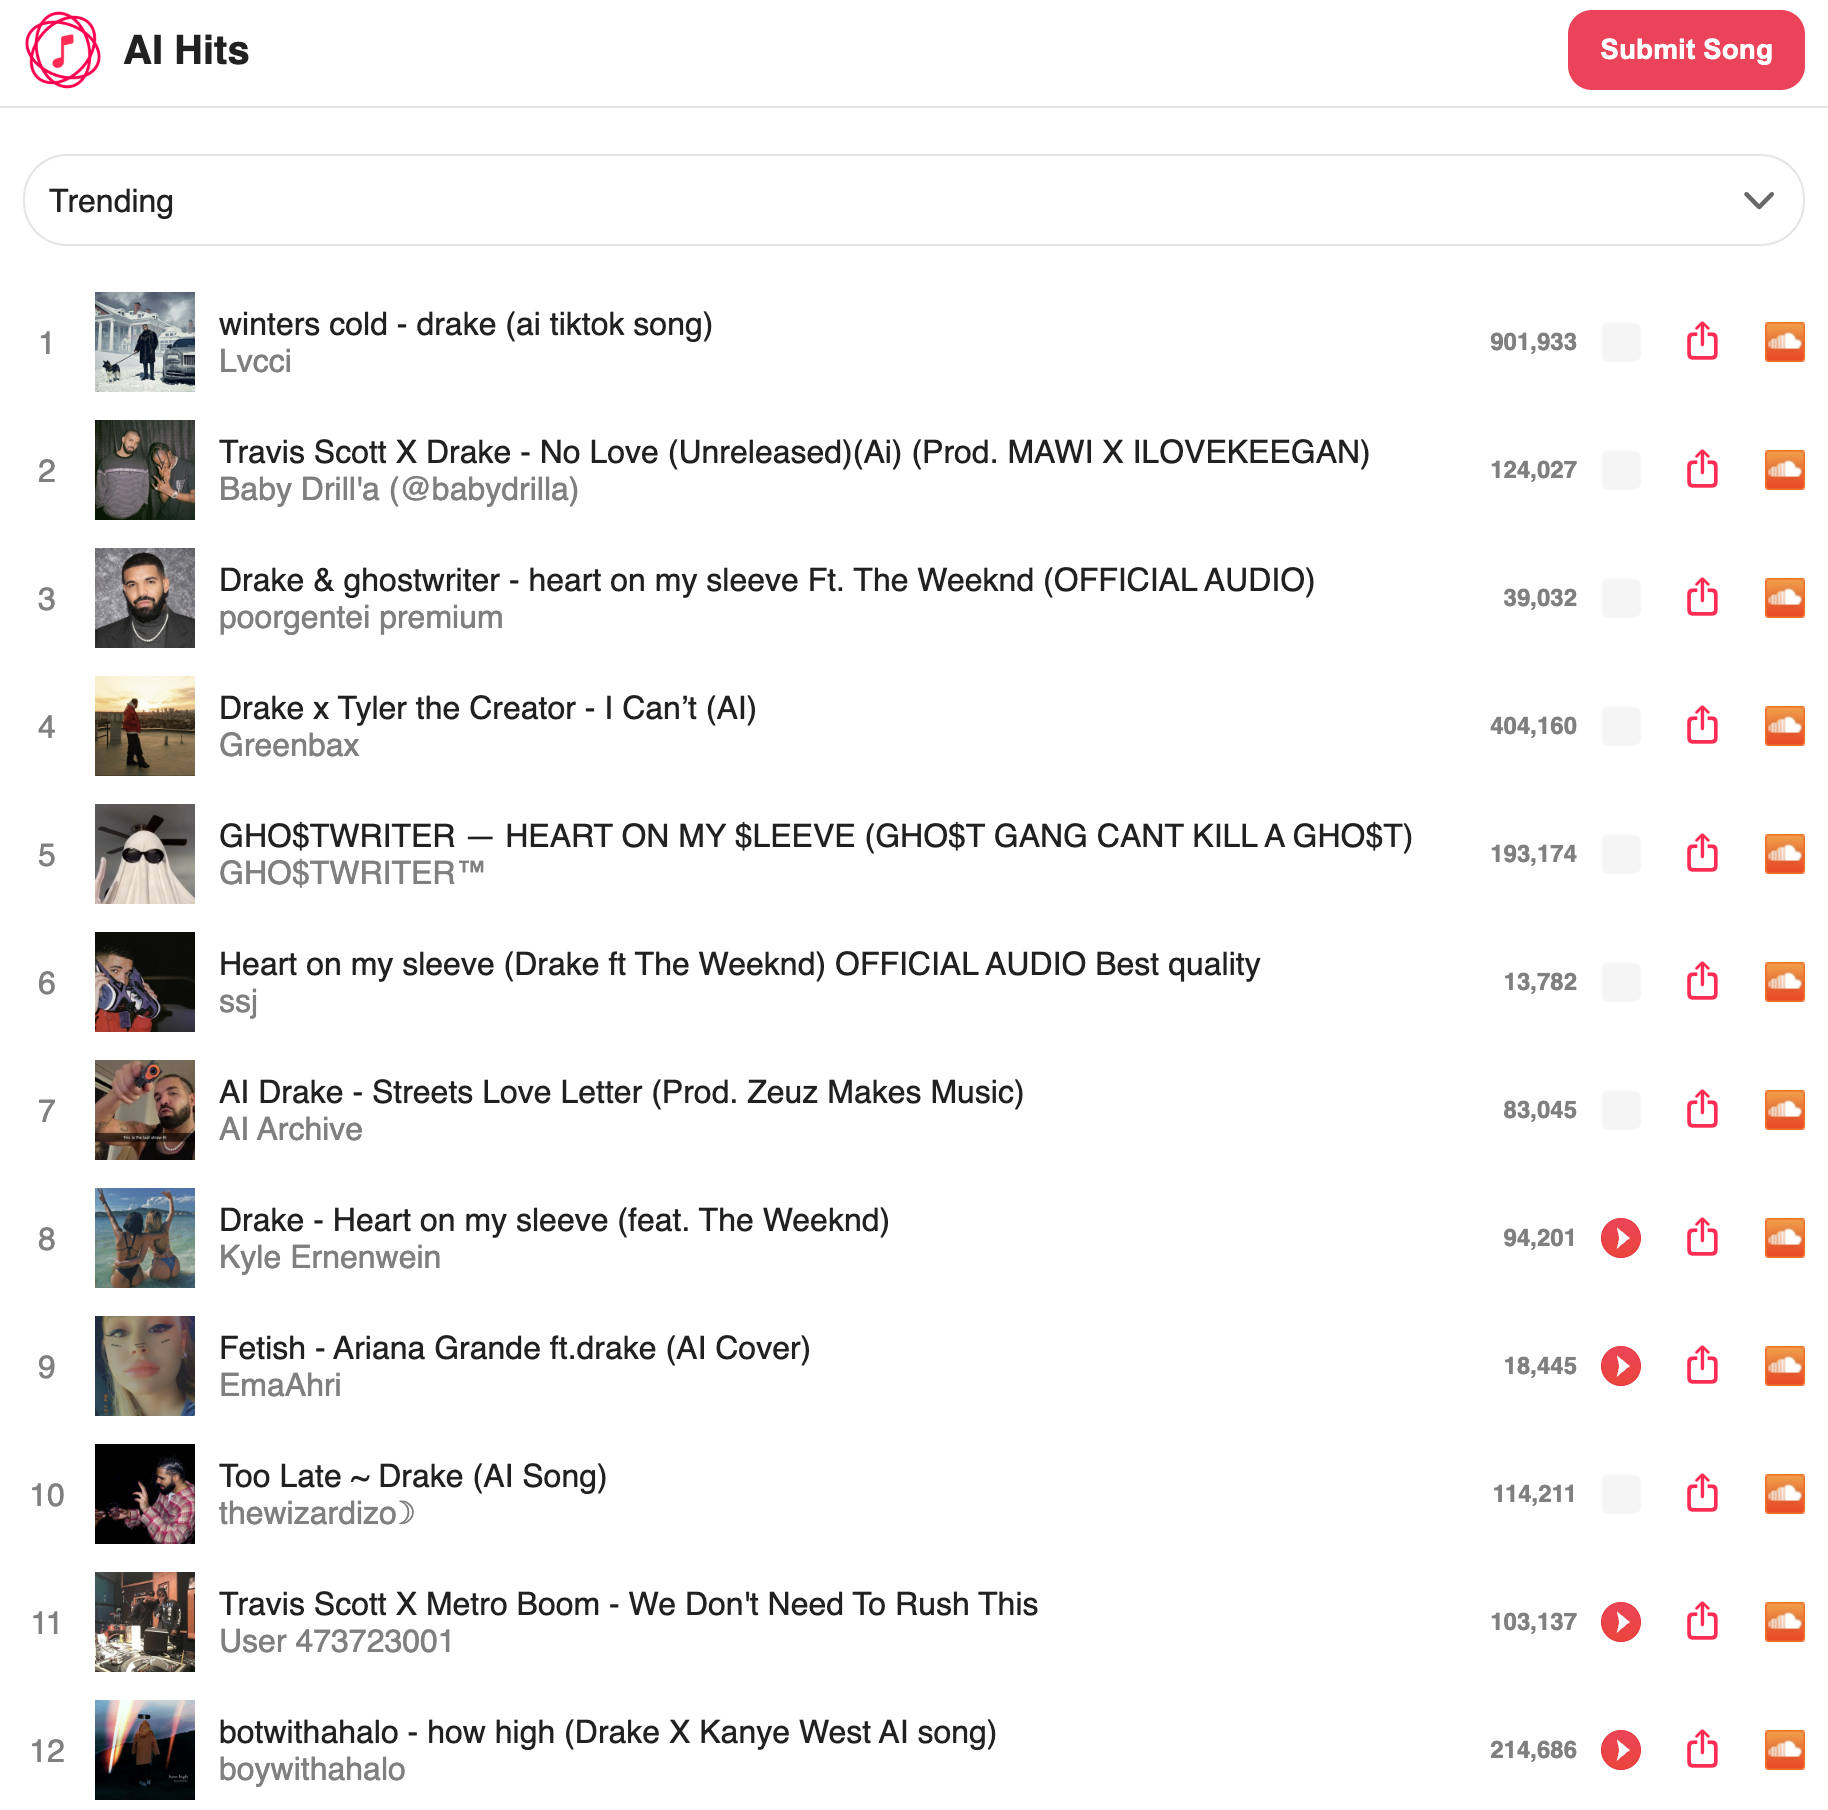Open the Greenbax artist name
The width and height of the screenshot is (1828, 1810).
289,745
